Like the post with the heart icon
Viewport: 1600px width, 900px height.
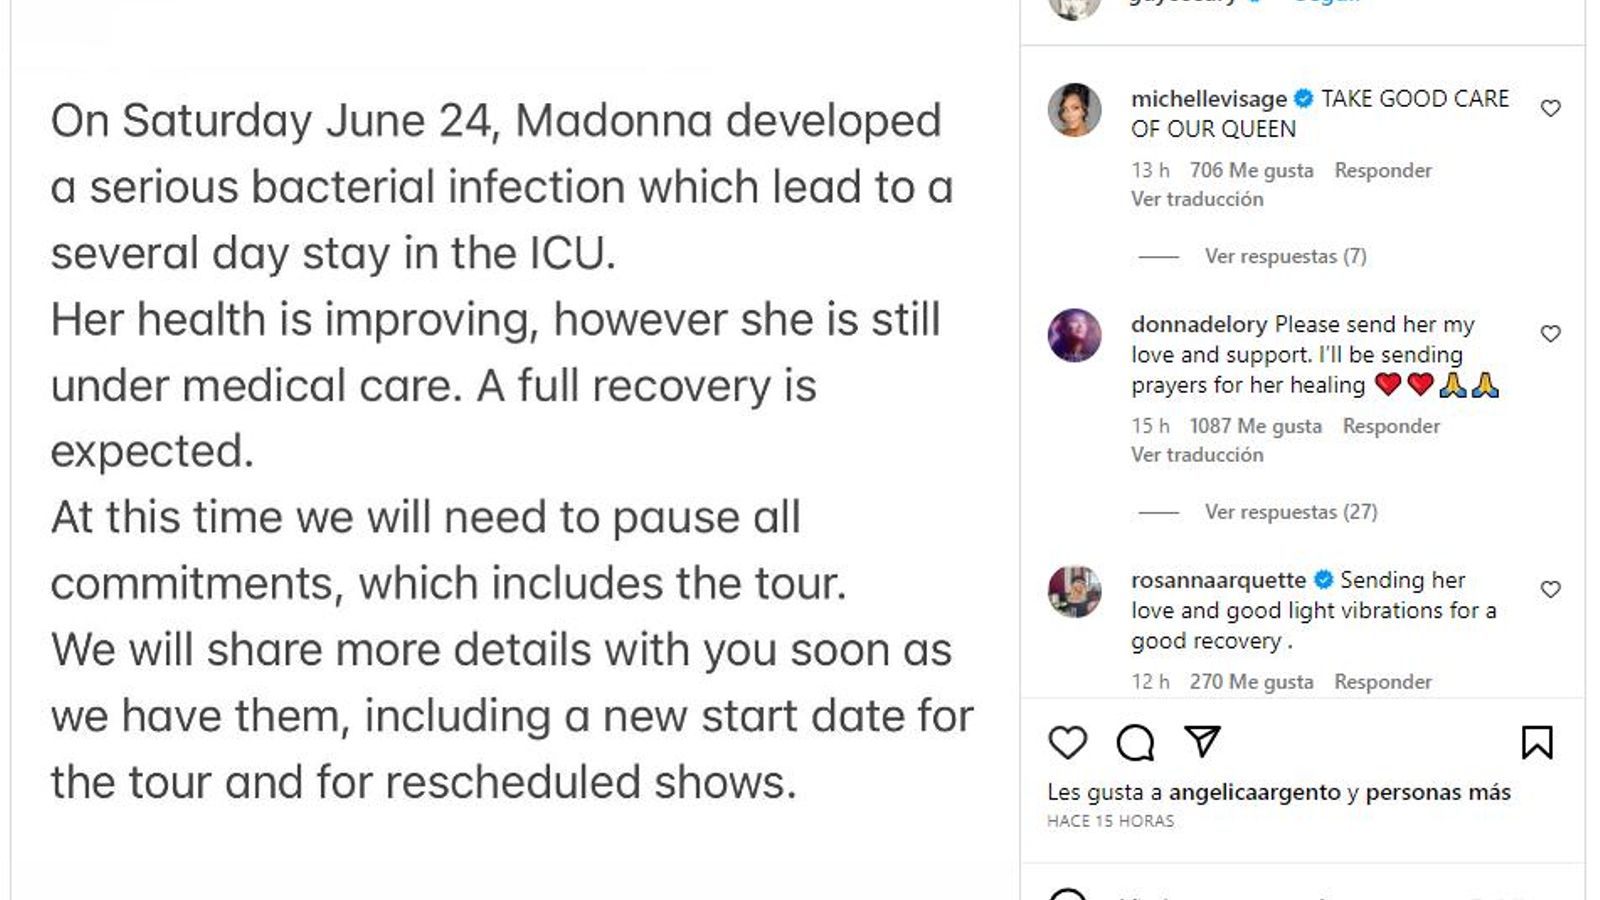click(x=1067, y=741)
